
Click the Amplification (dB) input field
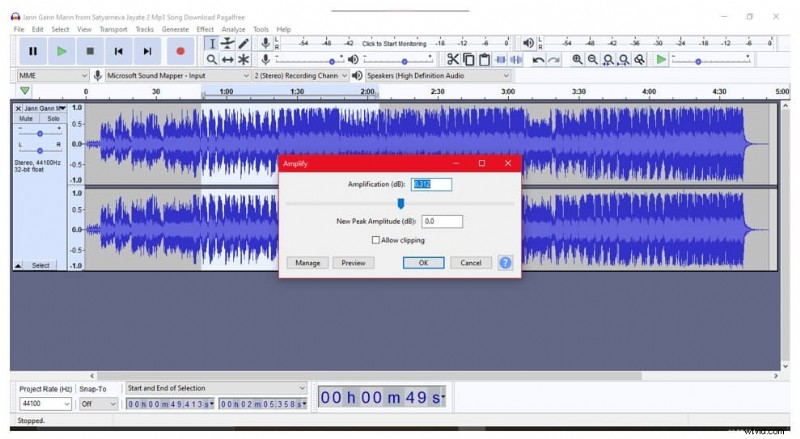(432, 184)
